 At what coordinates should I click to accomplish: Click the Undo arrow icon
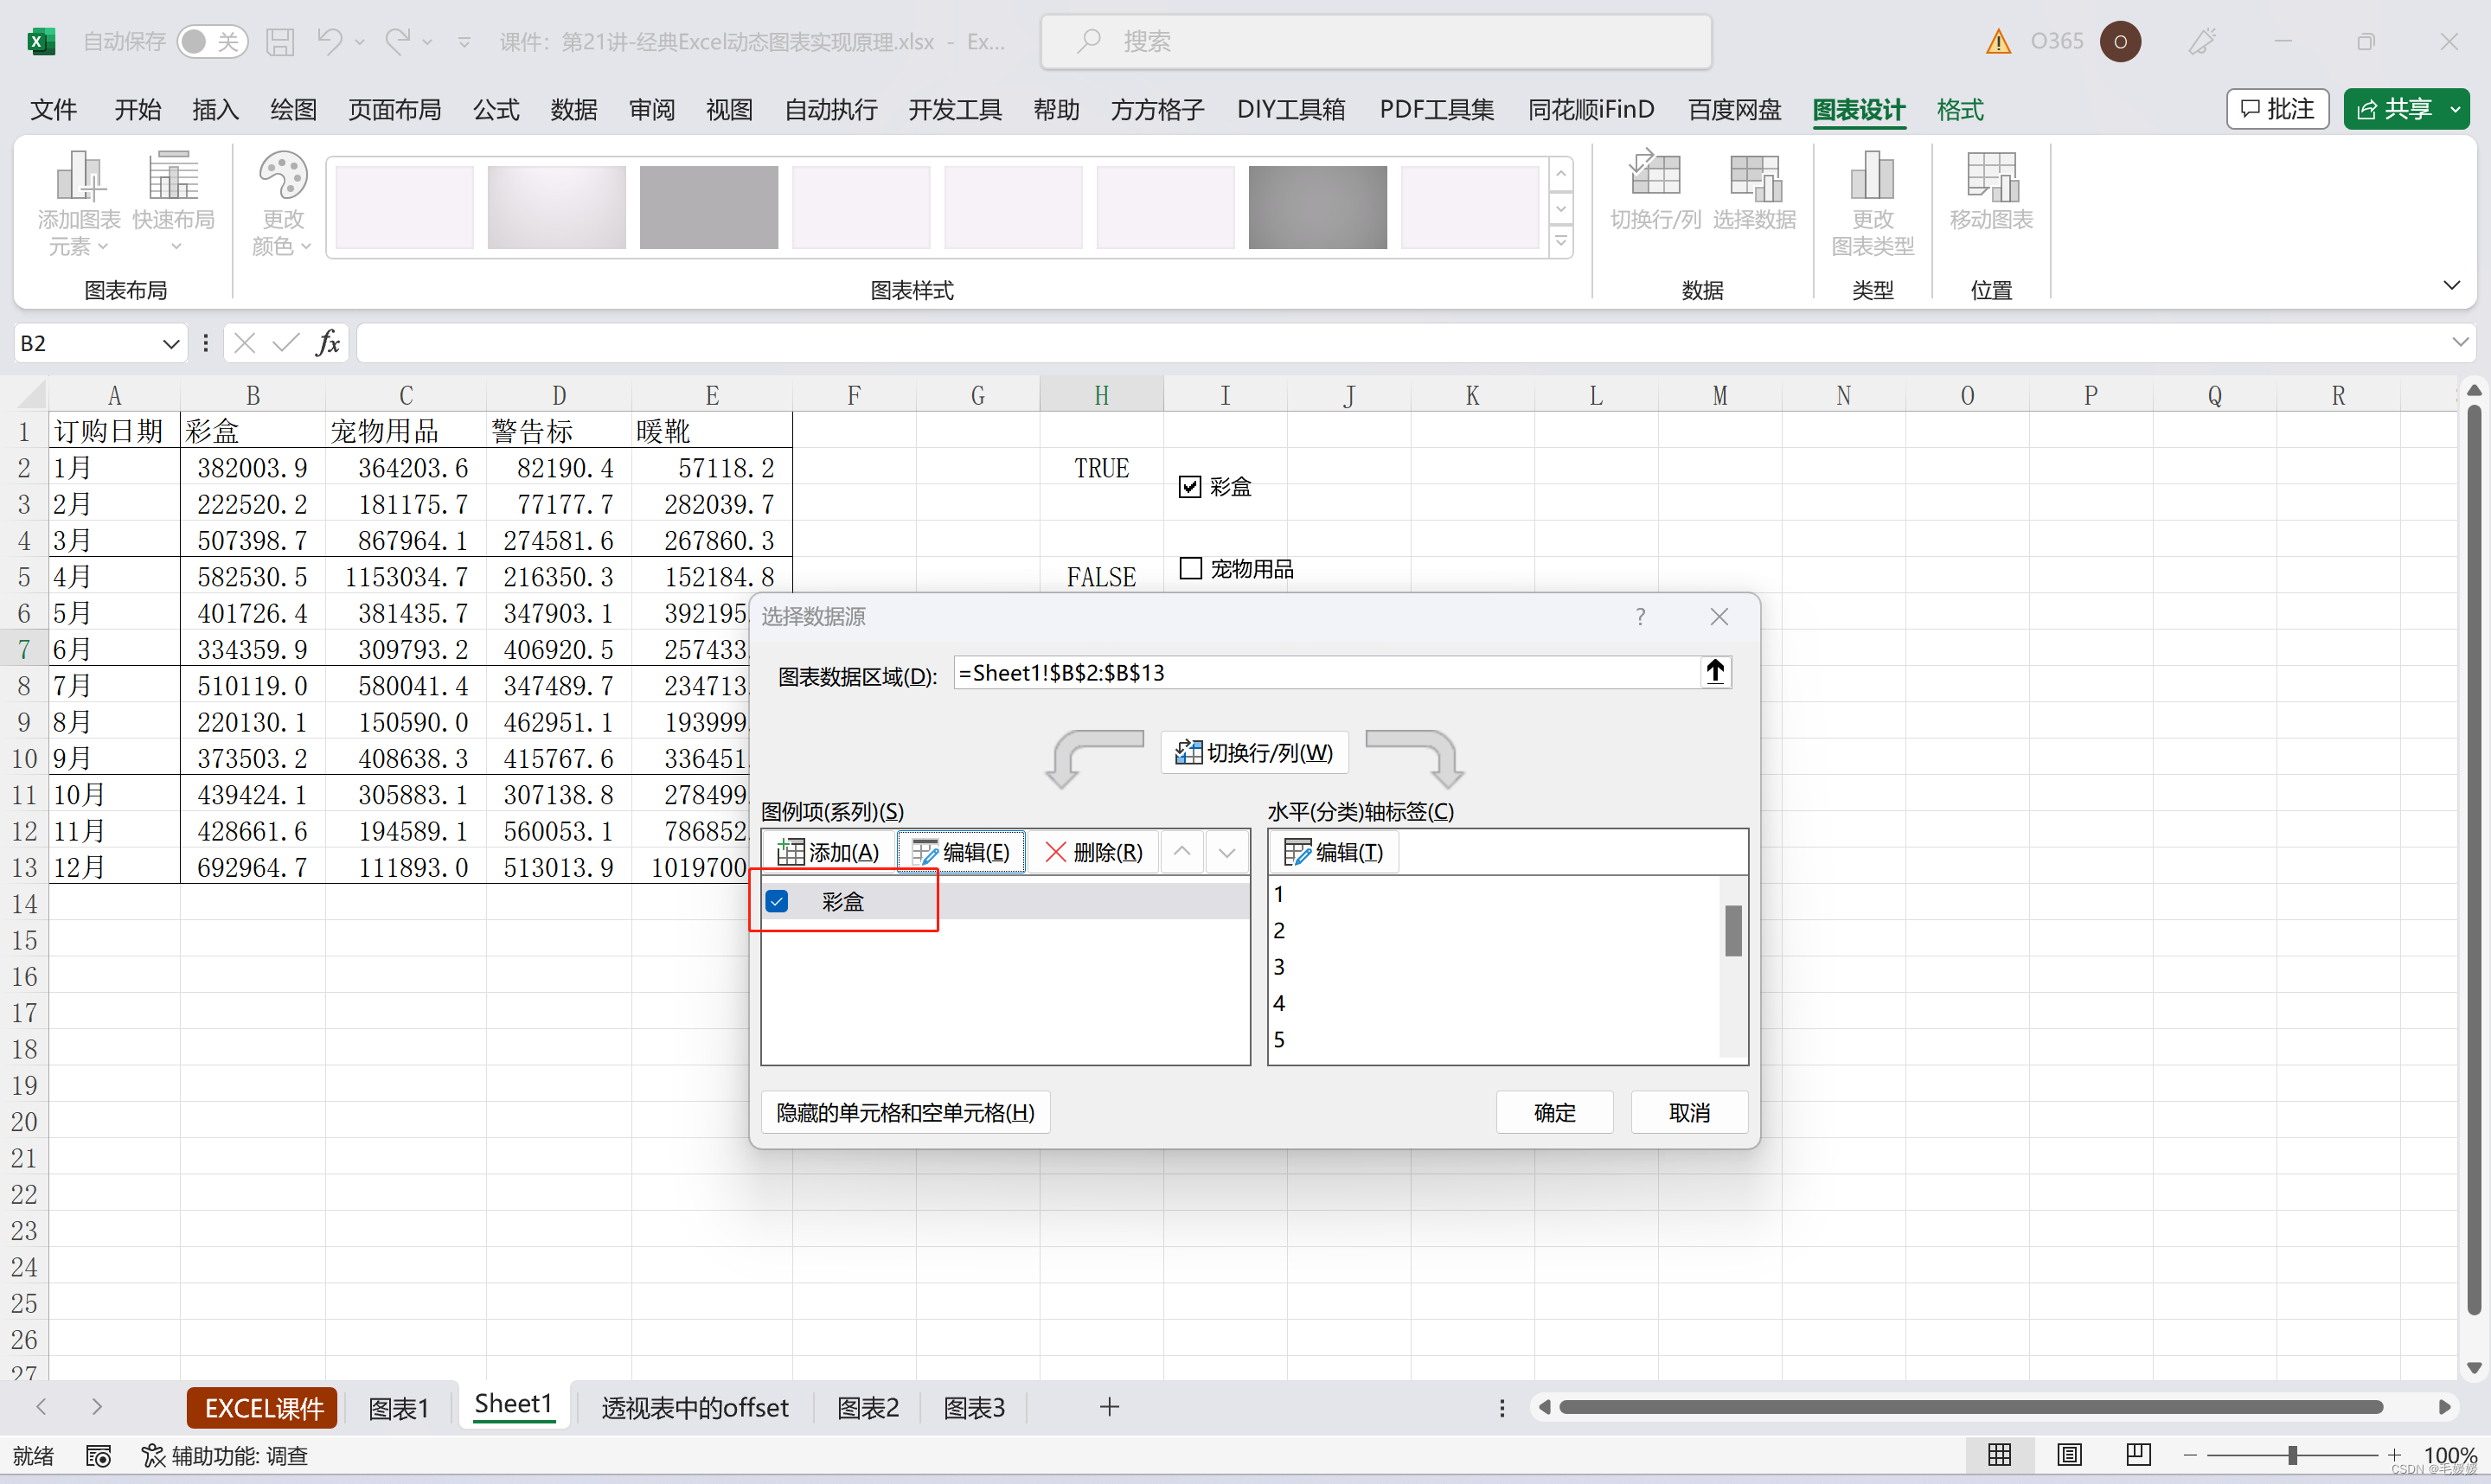pos(329,41)
